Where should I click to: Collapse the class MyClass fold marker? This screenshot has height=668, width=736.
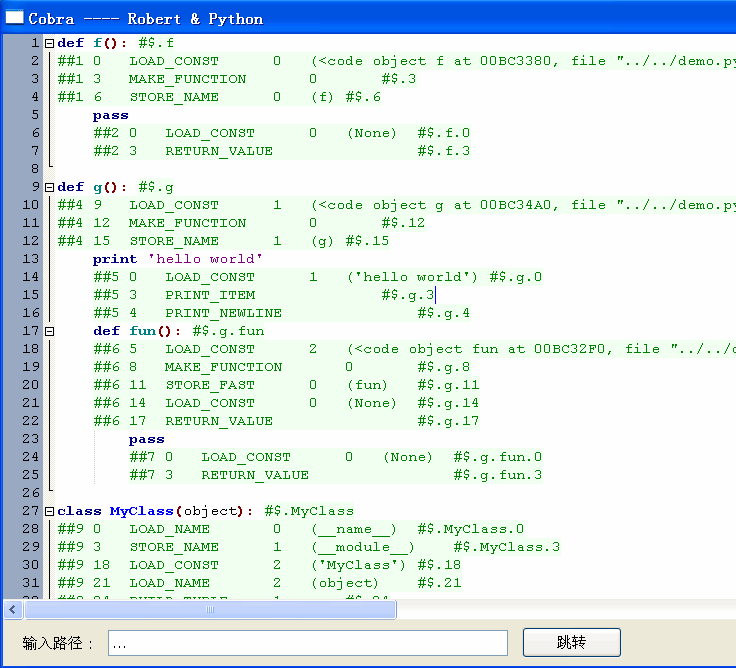(x=49, y=511)
